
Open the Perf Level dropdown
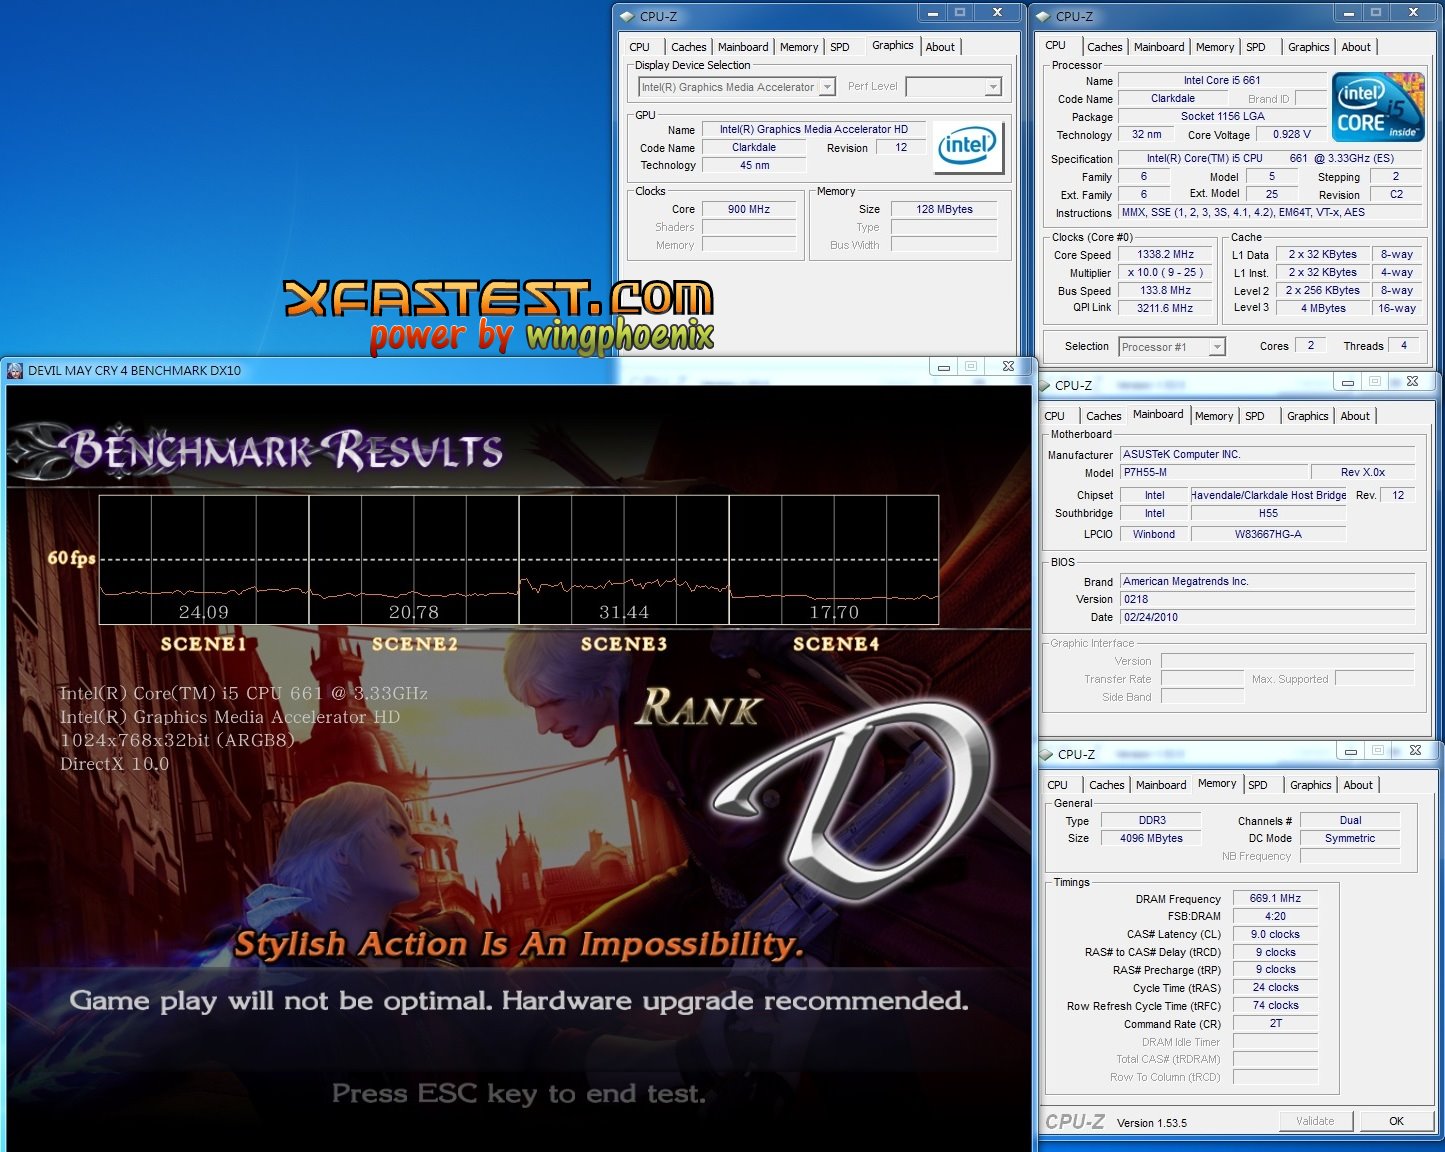tap(993, 87)
